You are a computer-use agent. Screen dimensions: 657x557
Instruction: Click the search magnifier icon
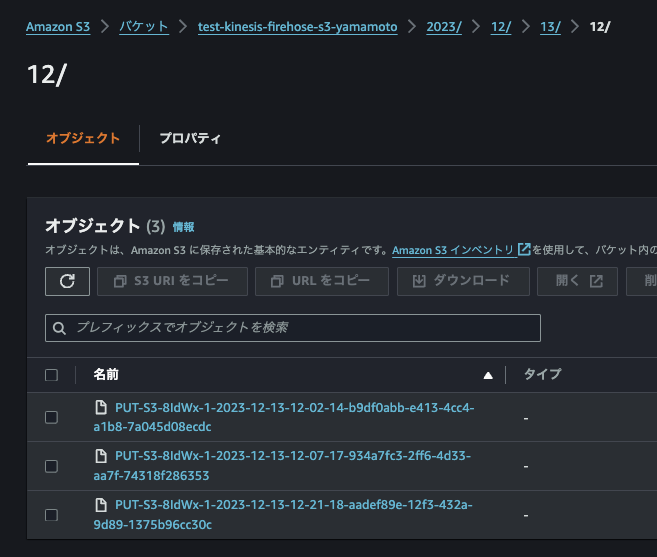59,328
